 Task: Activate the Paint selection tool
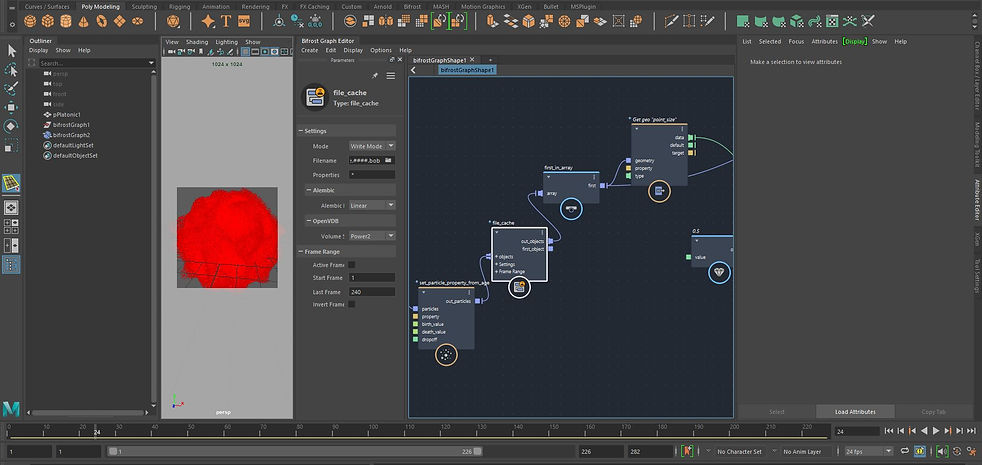point(11,88)
